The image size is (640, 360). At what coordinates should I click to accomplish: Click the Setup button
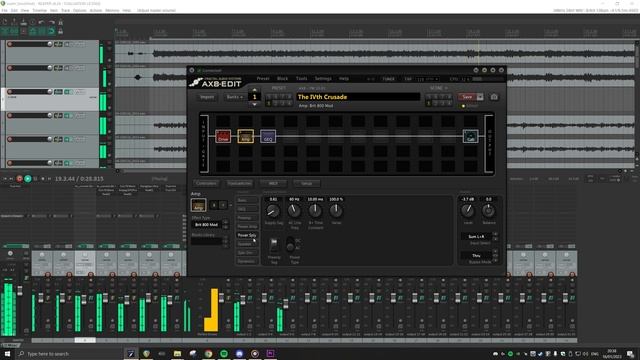[307, 183]
